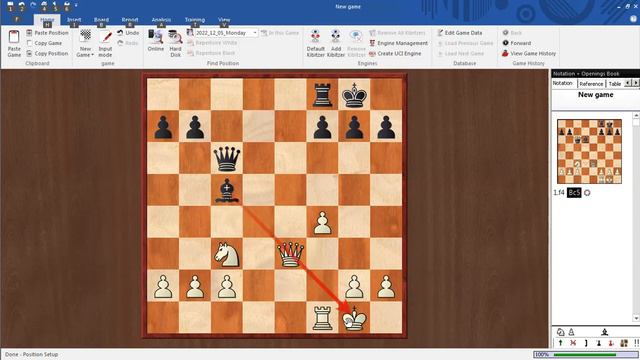
Task: Search for the position Online
Action: [156, 40]
